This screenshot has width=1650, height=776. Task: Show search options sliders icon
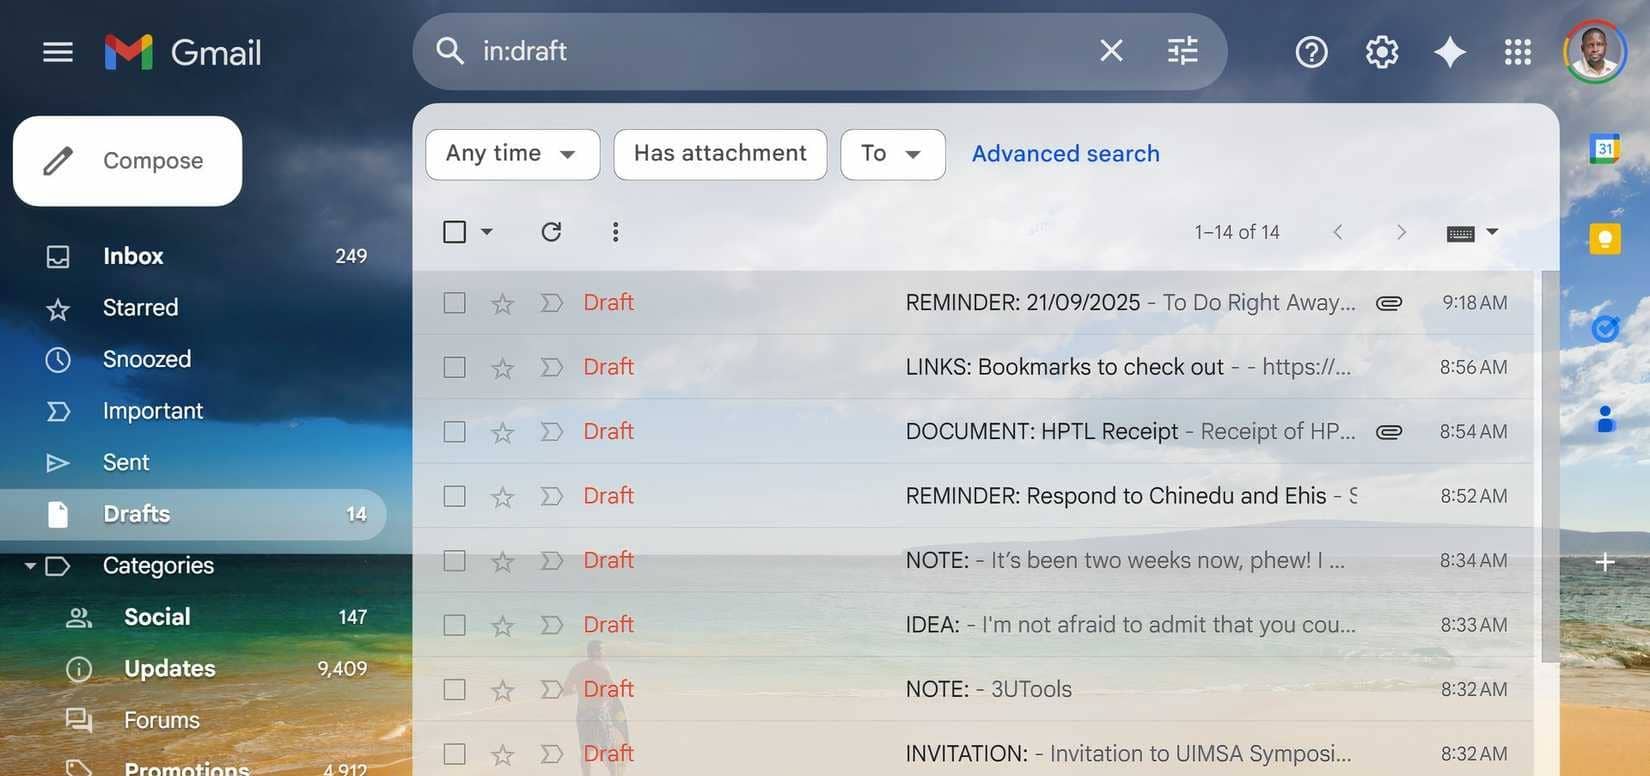tap(1182, 51)
